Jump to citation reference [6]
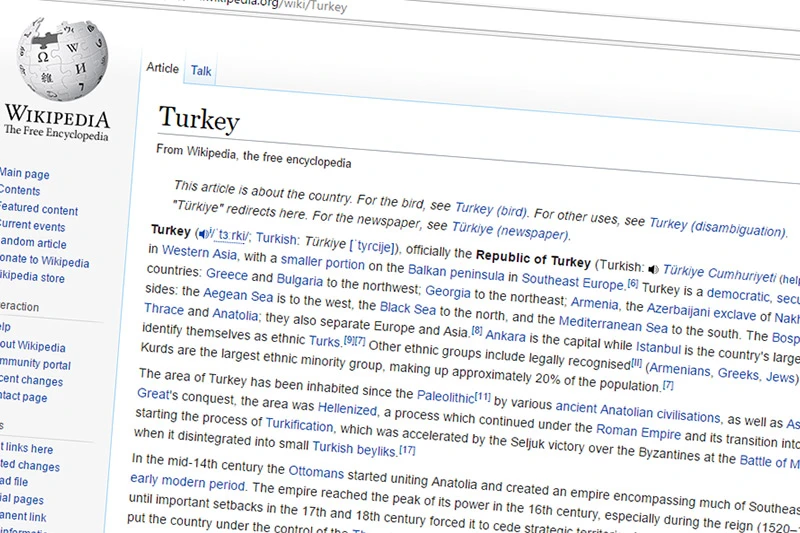This screenshot has height=533, width=800. pyautogui.click(x=633, y=282)
